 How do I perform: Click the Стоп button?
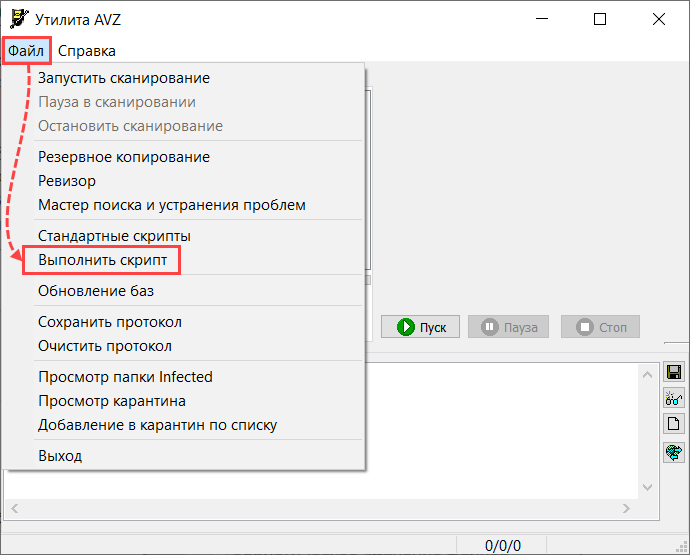(x=600, y=327)
